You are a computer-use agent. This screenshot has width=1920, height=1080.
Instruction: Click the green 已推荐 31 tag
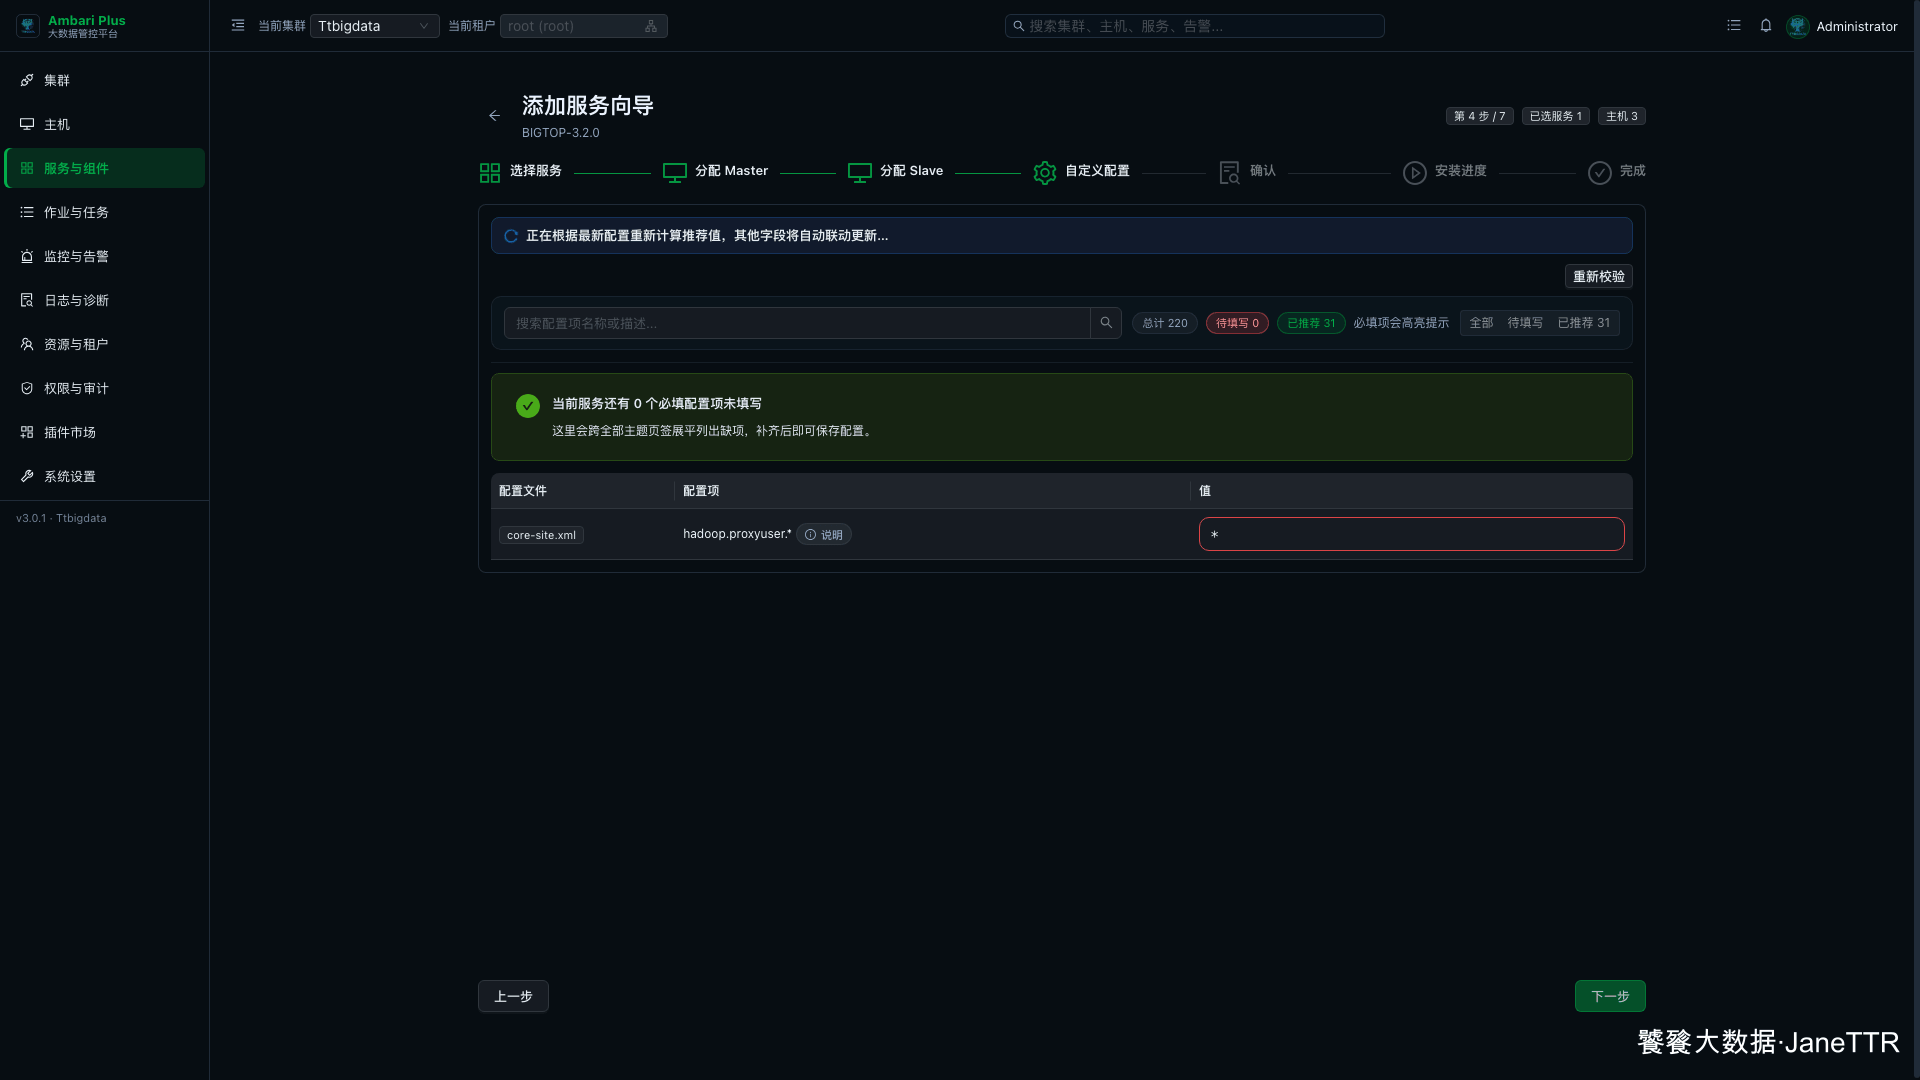point(1311,323)
